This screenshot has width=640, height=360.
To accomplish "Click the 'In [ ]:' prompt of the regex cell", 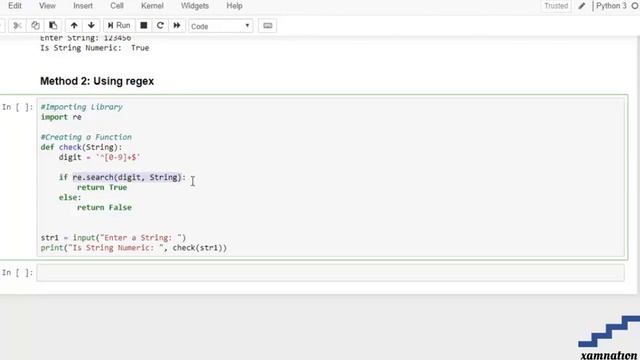I will point(18,107).
